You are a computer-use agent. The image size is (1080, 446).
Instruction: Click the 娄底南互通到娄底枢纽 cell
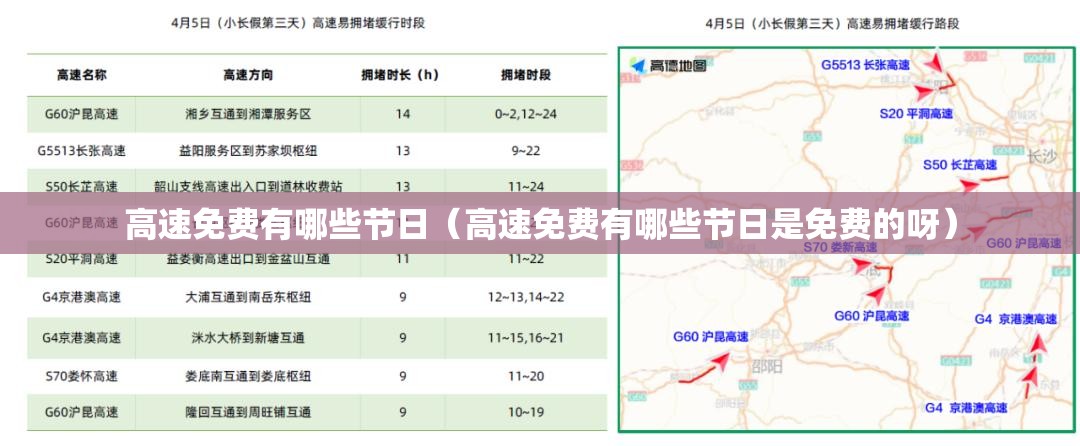248,376
